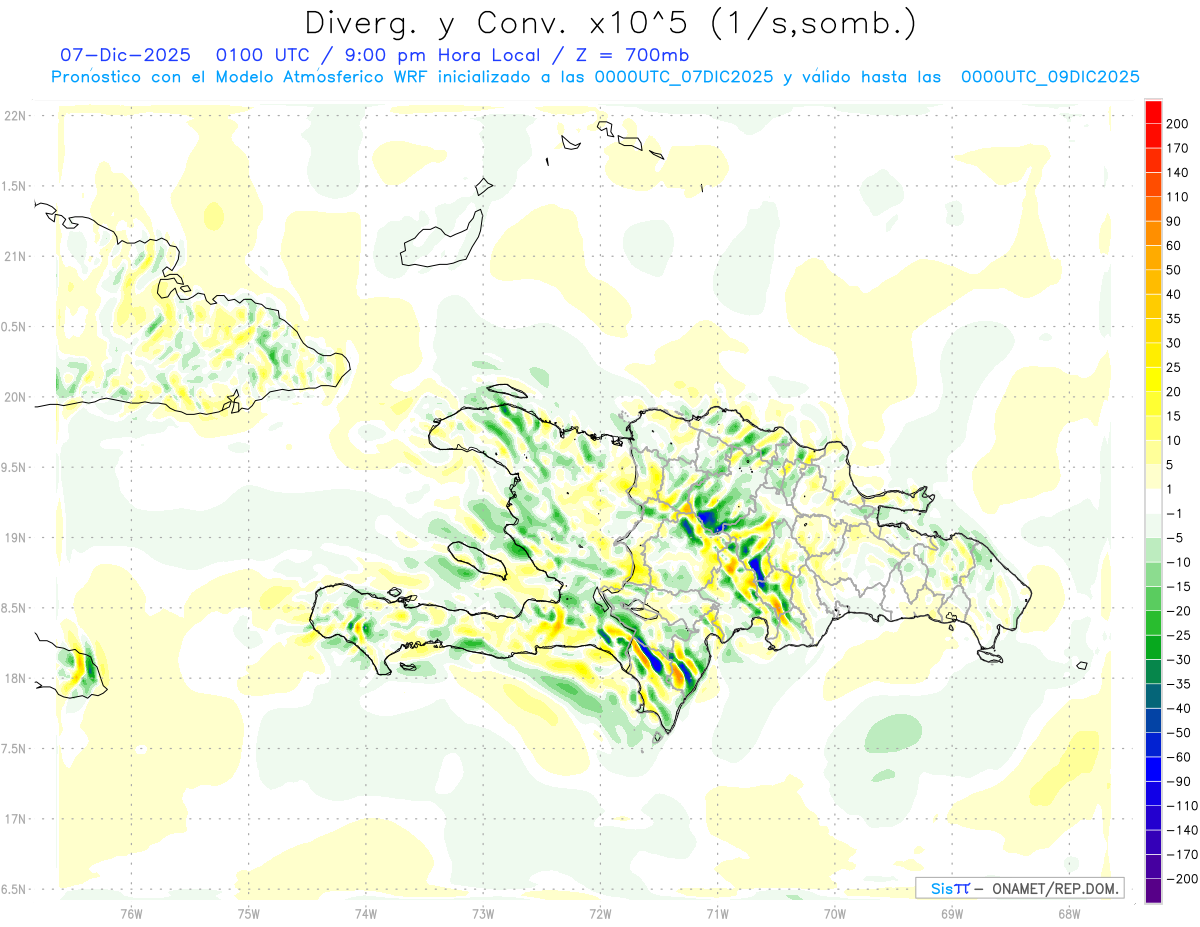The height and width of the screenshot is (927, 1200).
Task: Select the blue colorbar swatch between -60 and -90
Action: coord(1153,769)
